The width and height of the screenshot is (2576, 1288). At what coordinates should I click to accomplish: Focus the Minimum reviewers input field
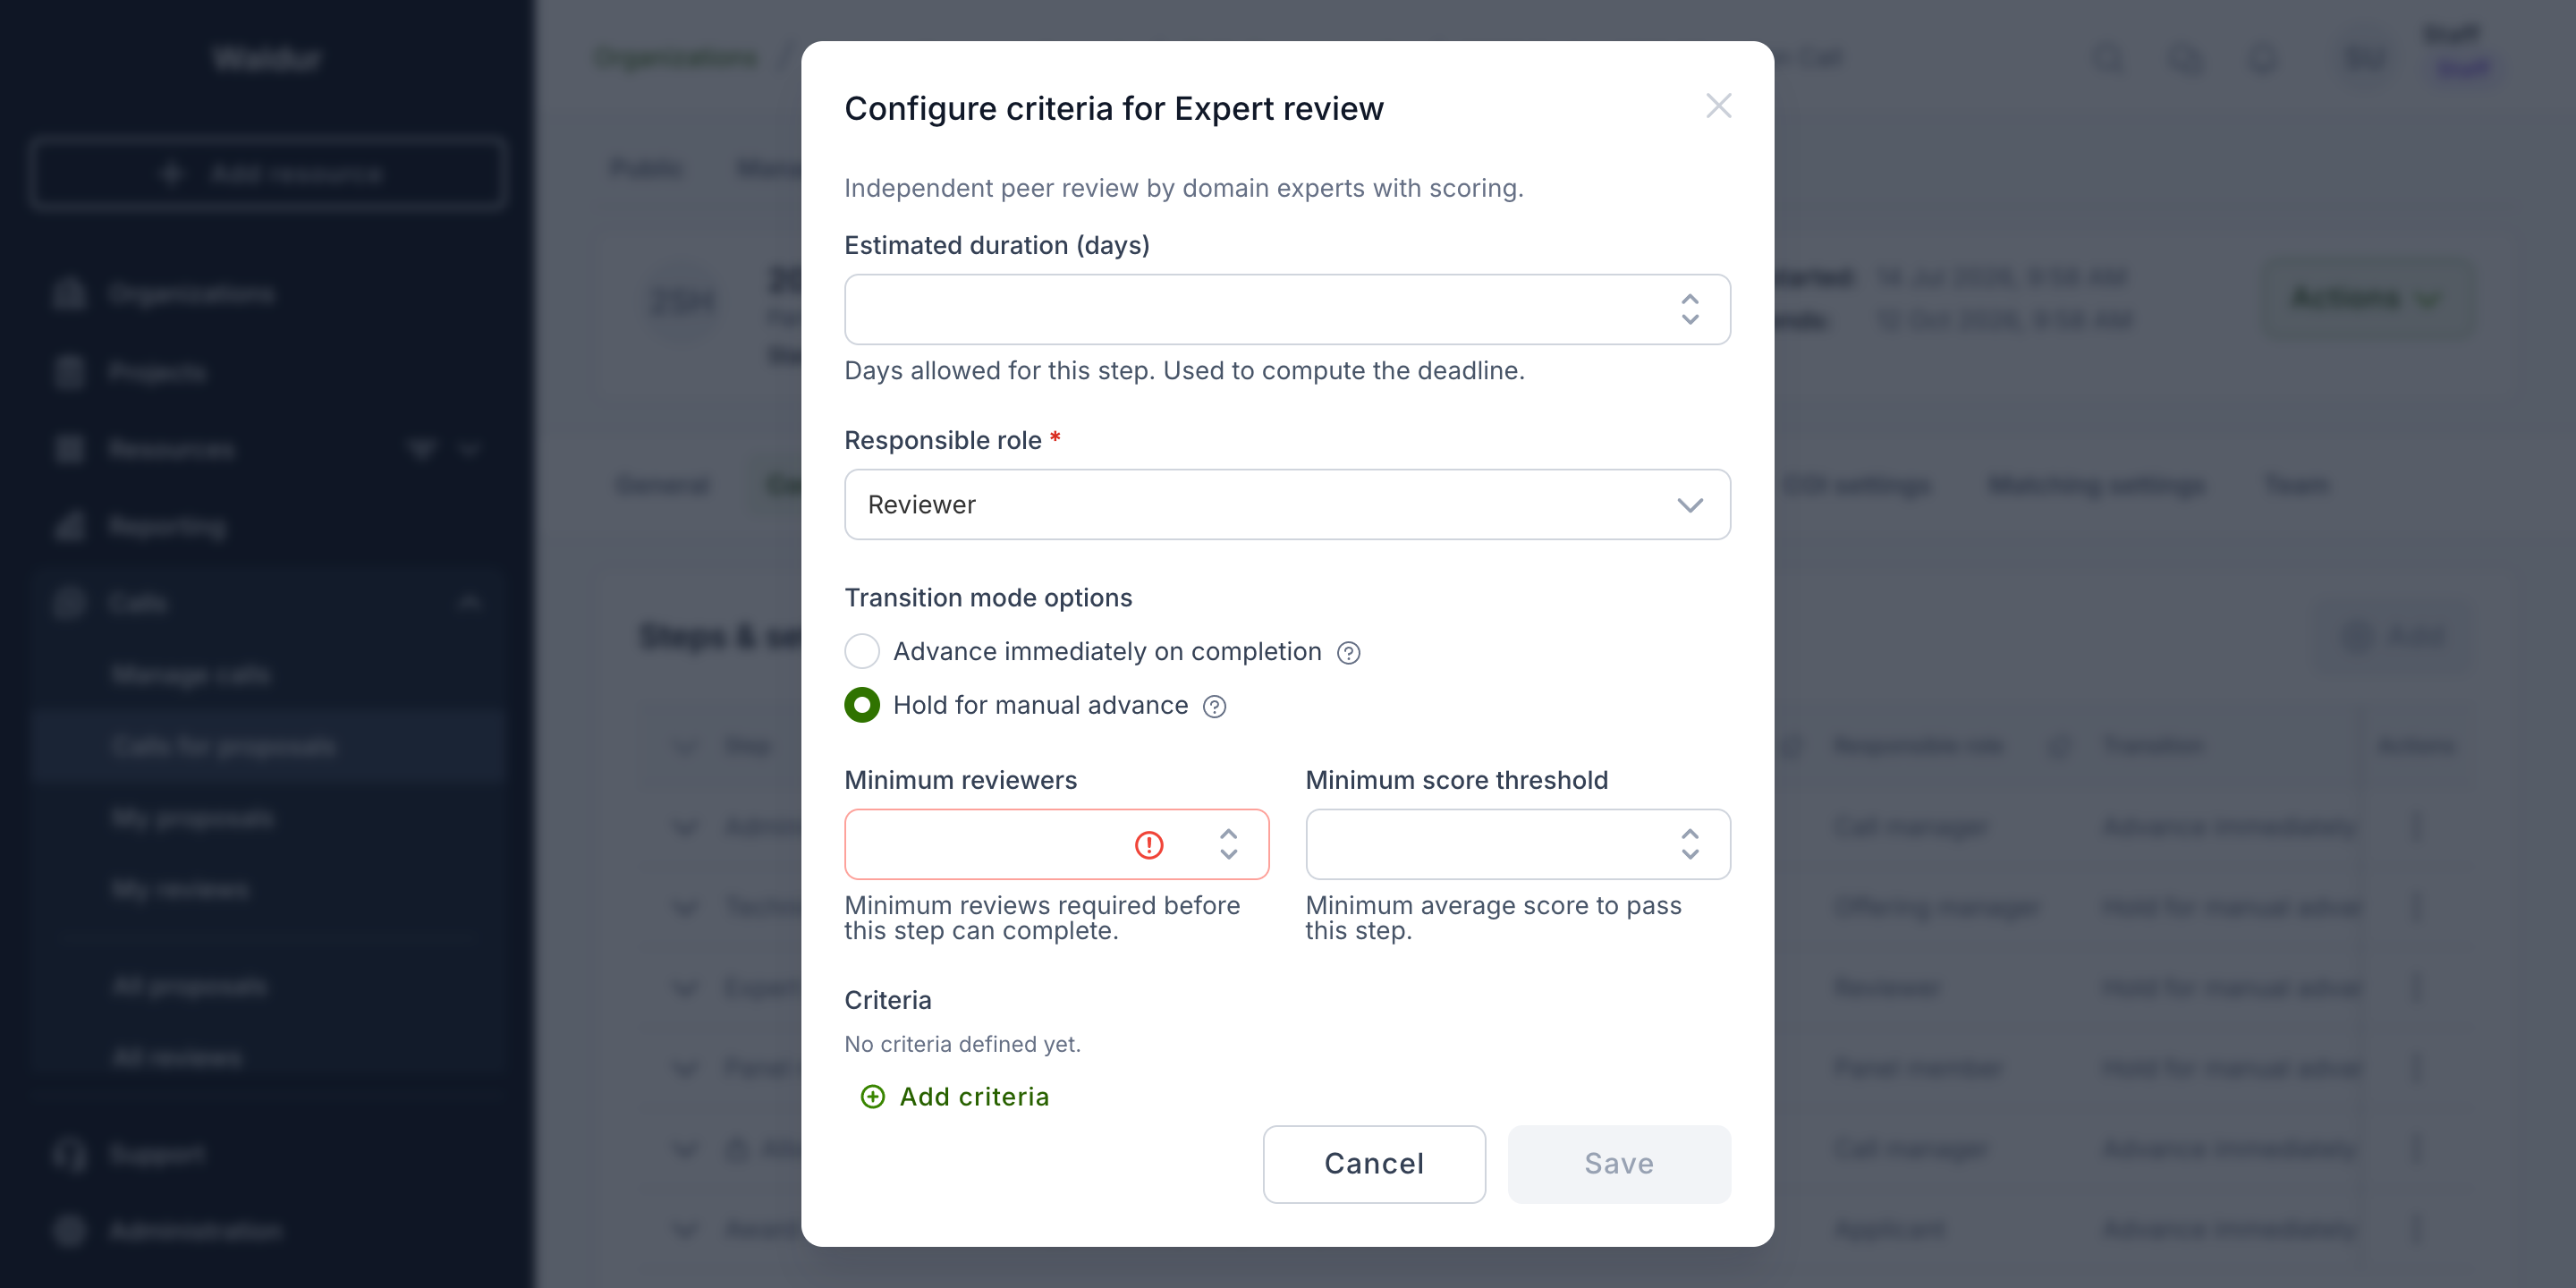point(1057,845)
